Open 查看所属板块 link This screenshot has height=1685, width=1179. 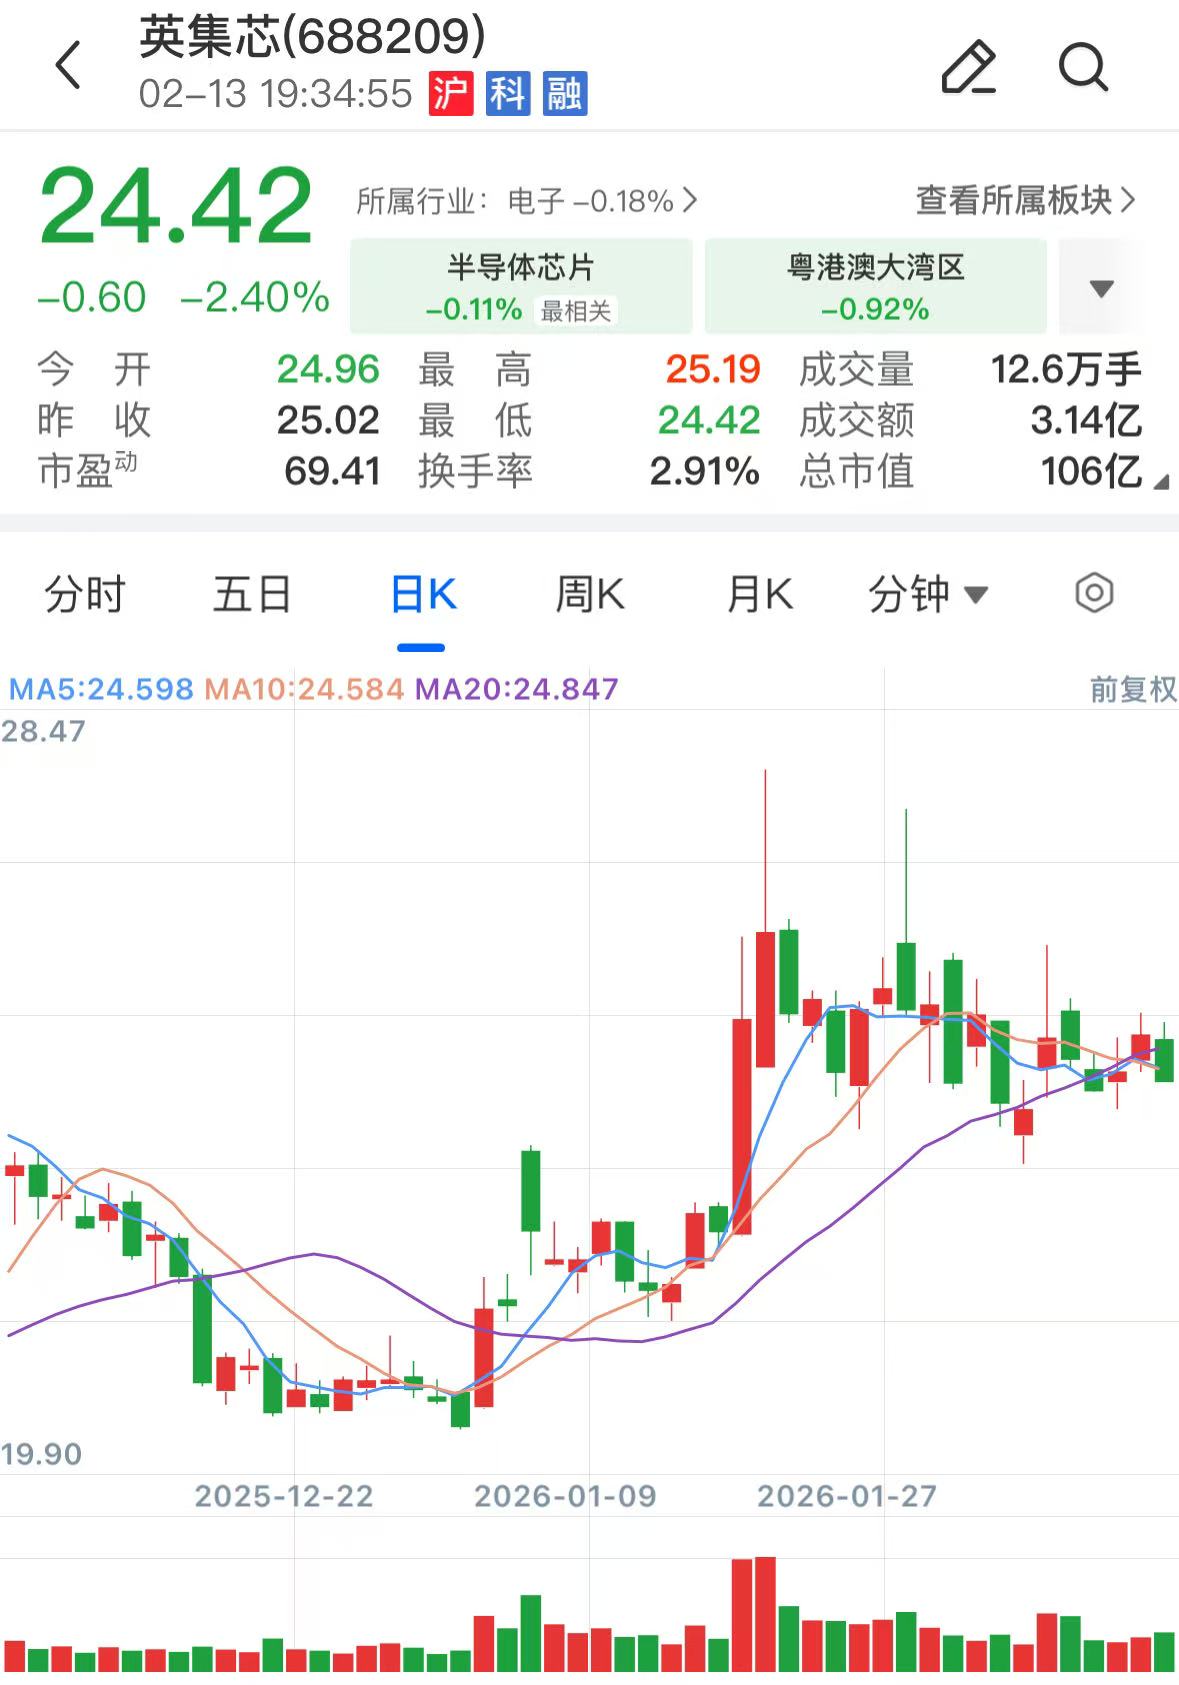click(x=1026, y=200)
